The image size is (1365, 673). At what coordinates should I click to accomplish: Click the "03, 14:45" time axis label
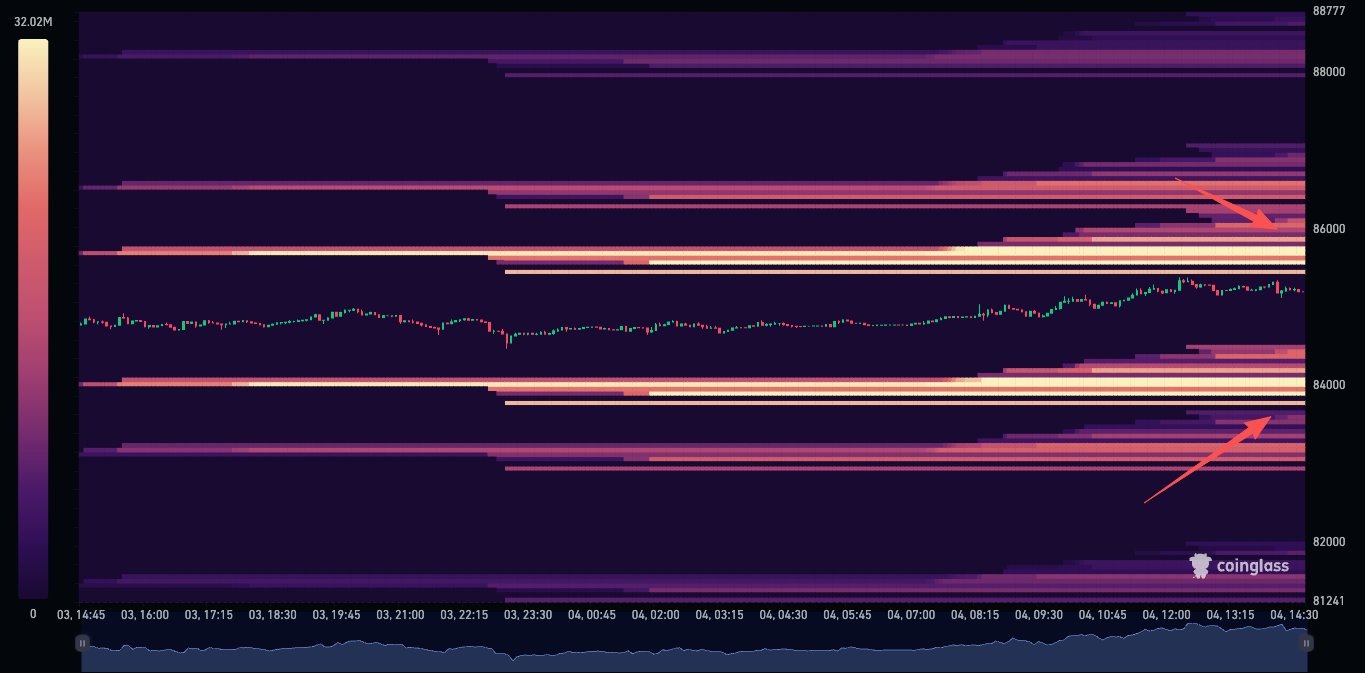81,614
